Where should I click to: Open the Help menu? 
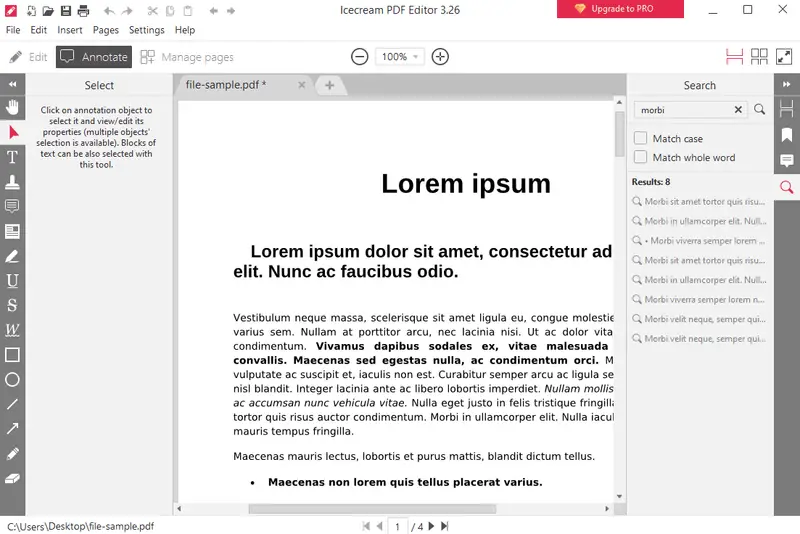[185, 30]
